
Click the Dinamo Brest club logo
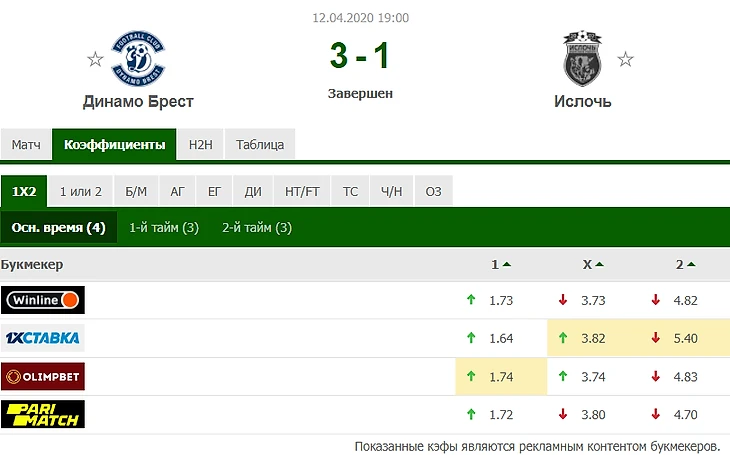point(138,58)
